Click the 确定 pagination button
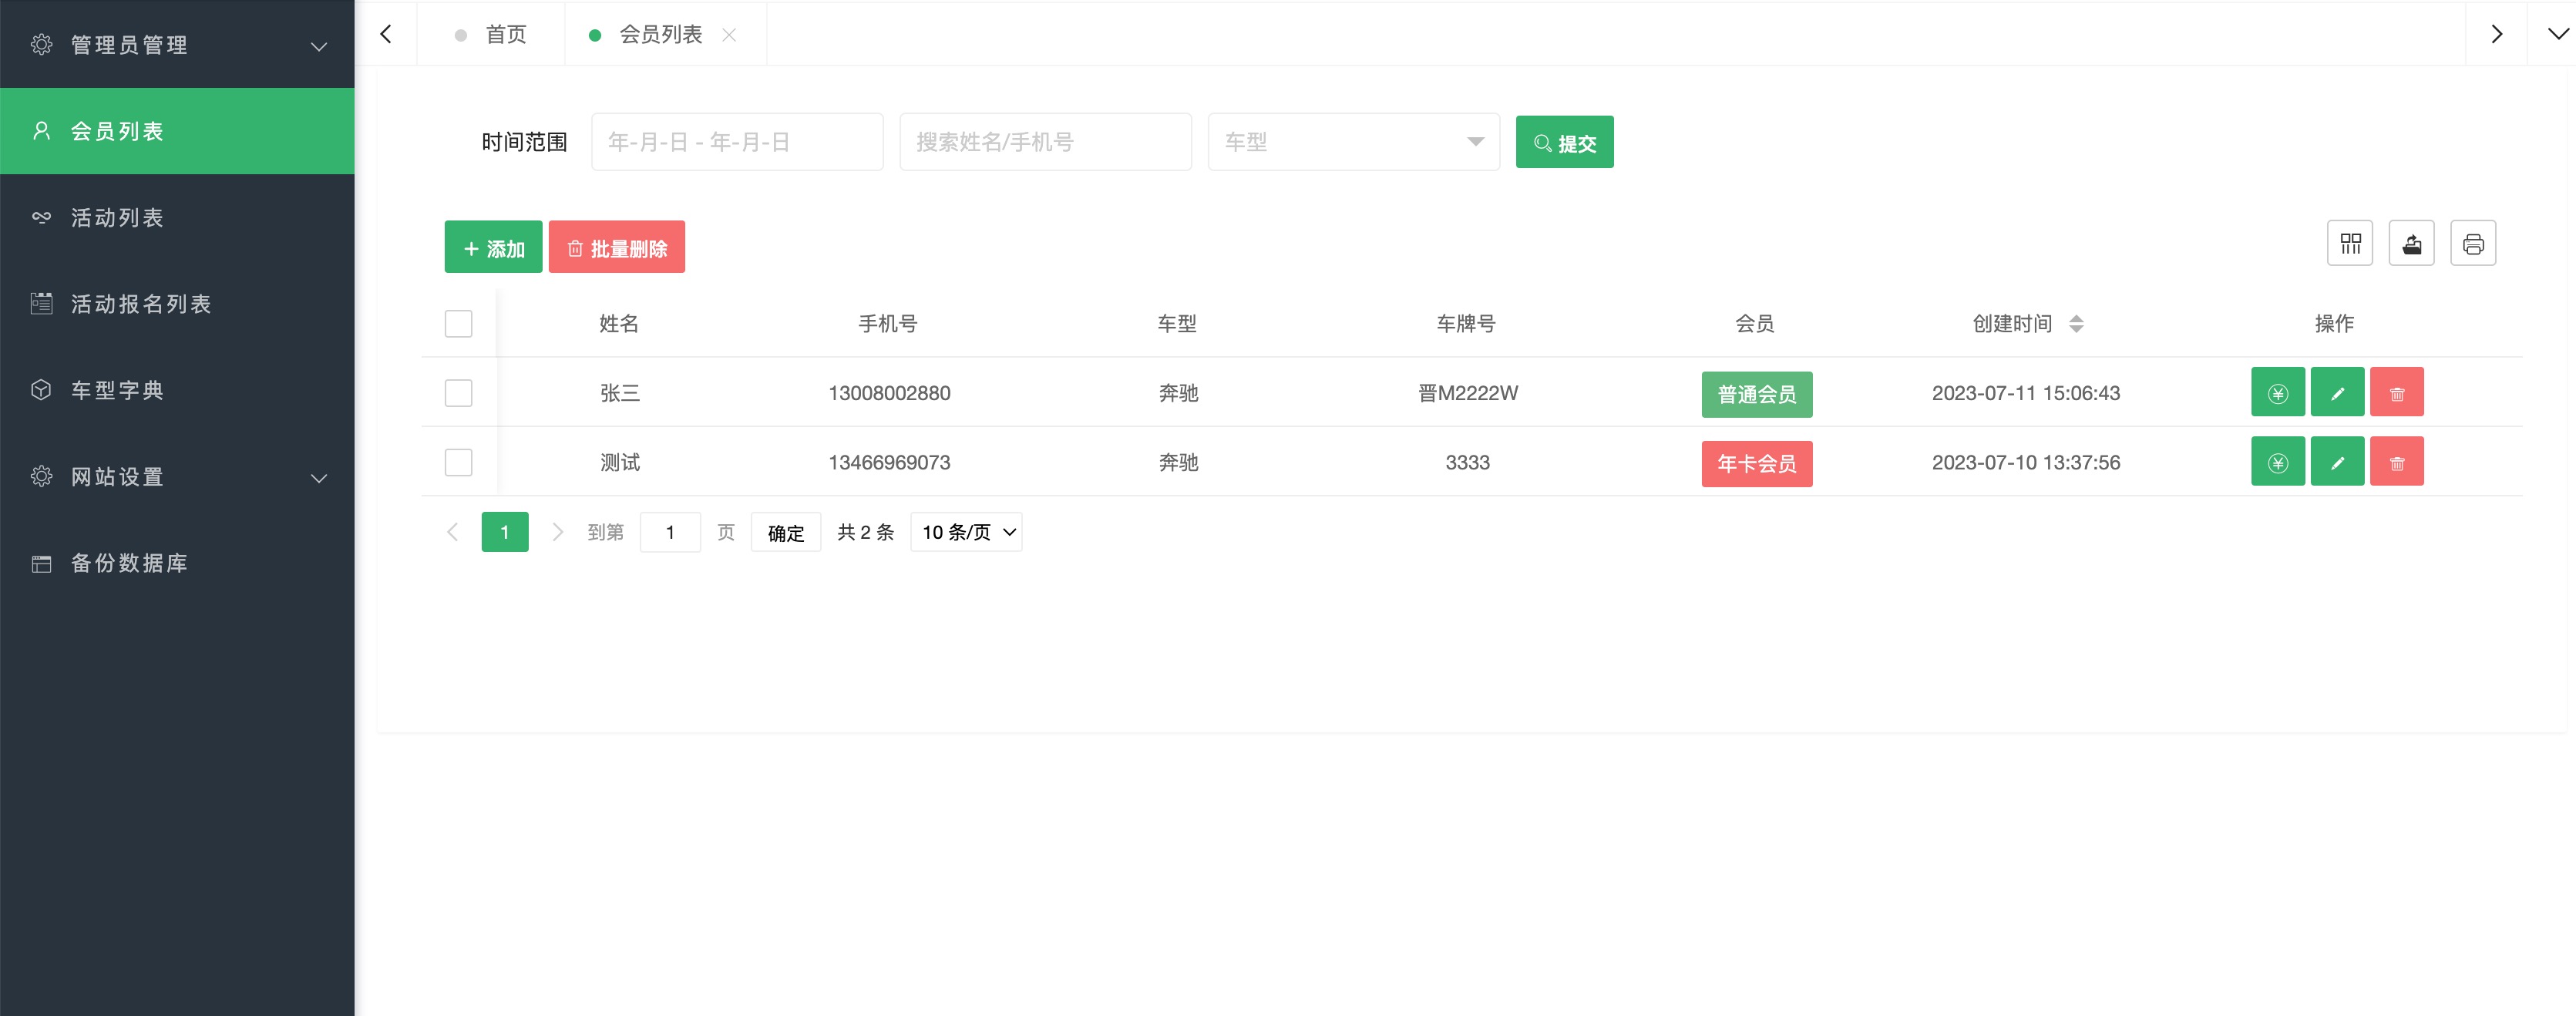The image size is (2576, 1016). click(785, 532)
